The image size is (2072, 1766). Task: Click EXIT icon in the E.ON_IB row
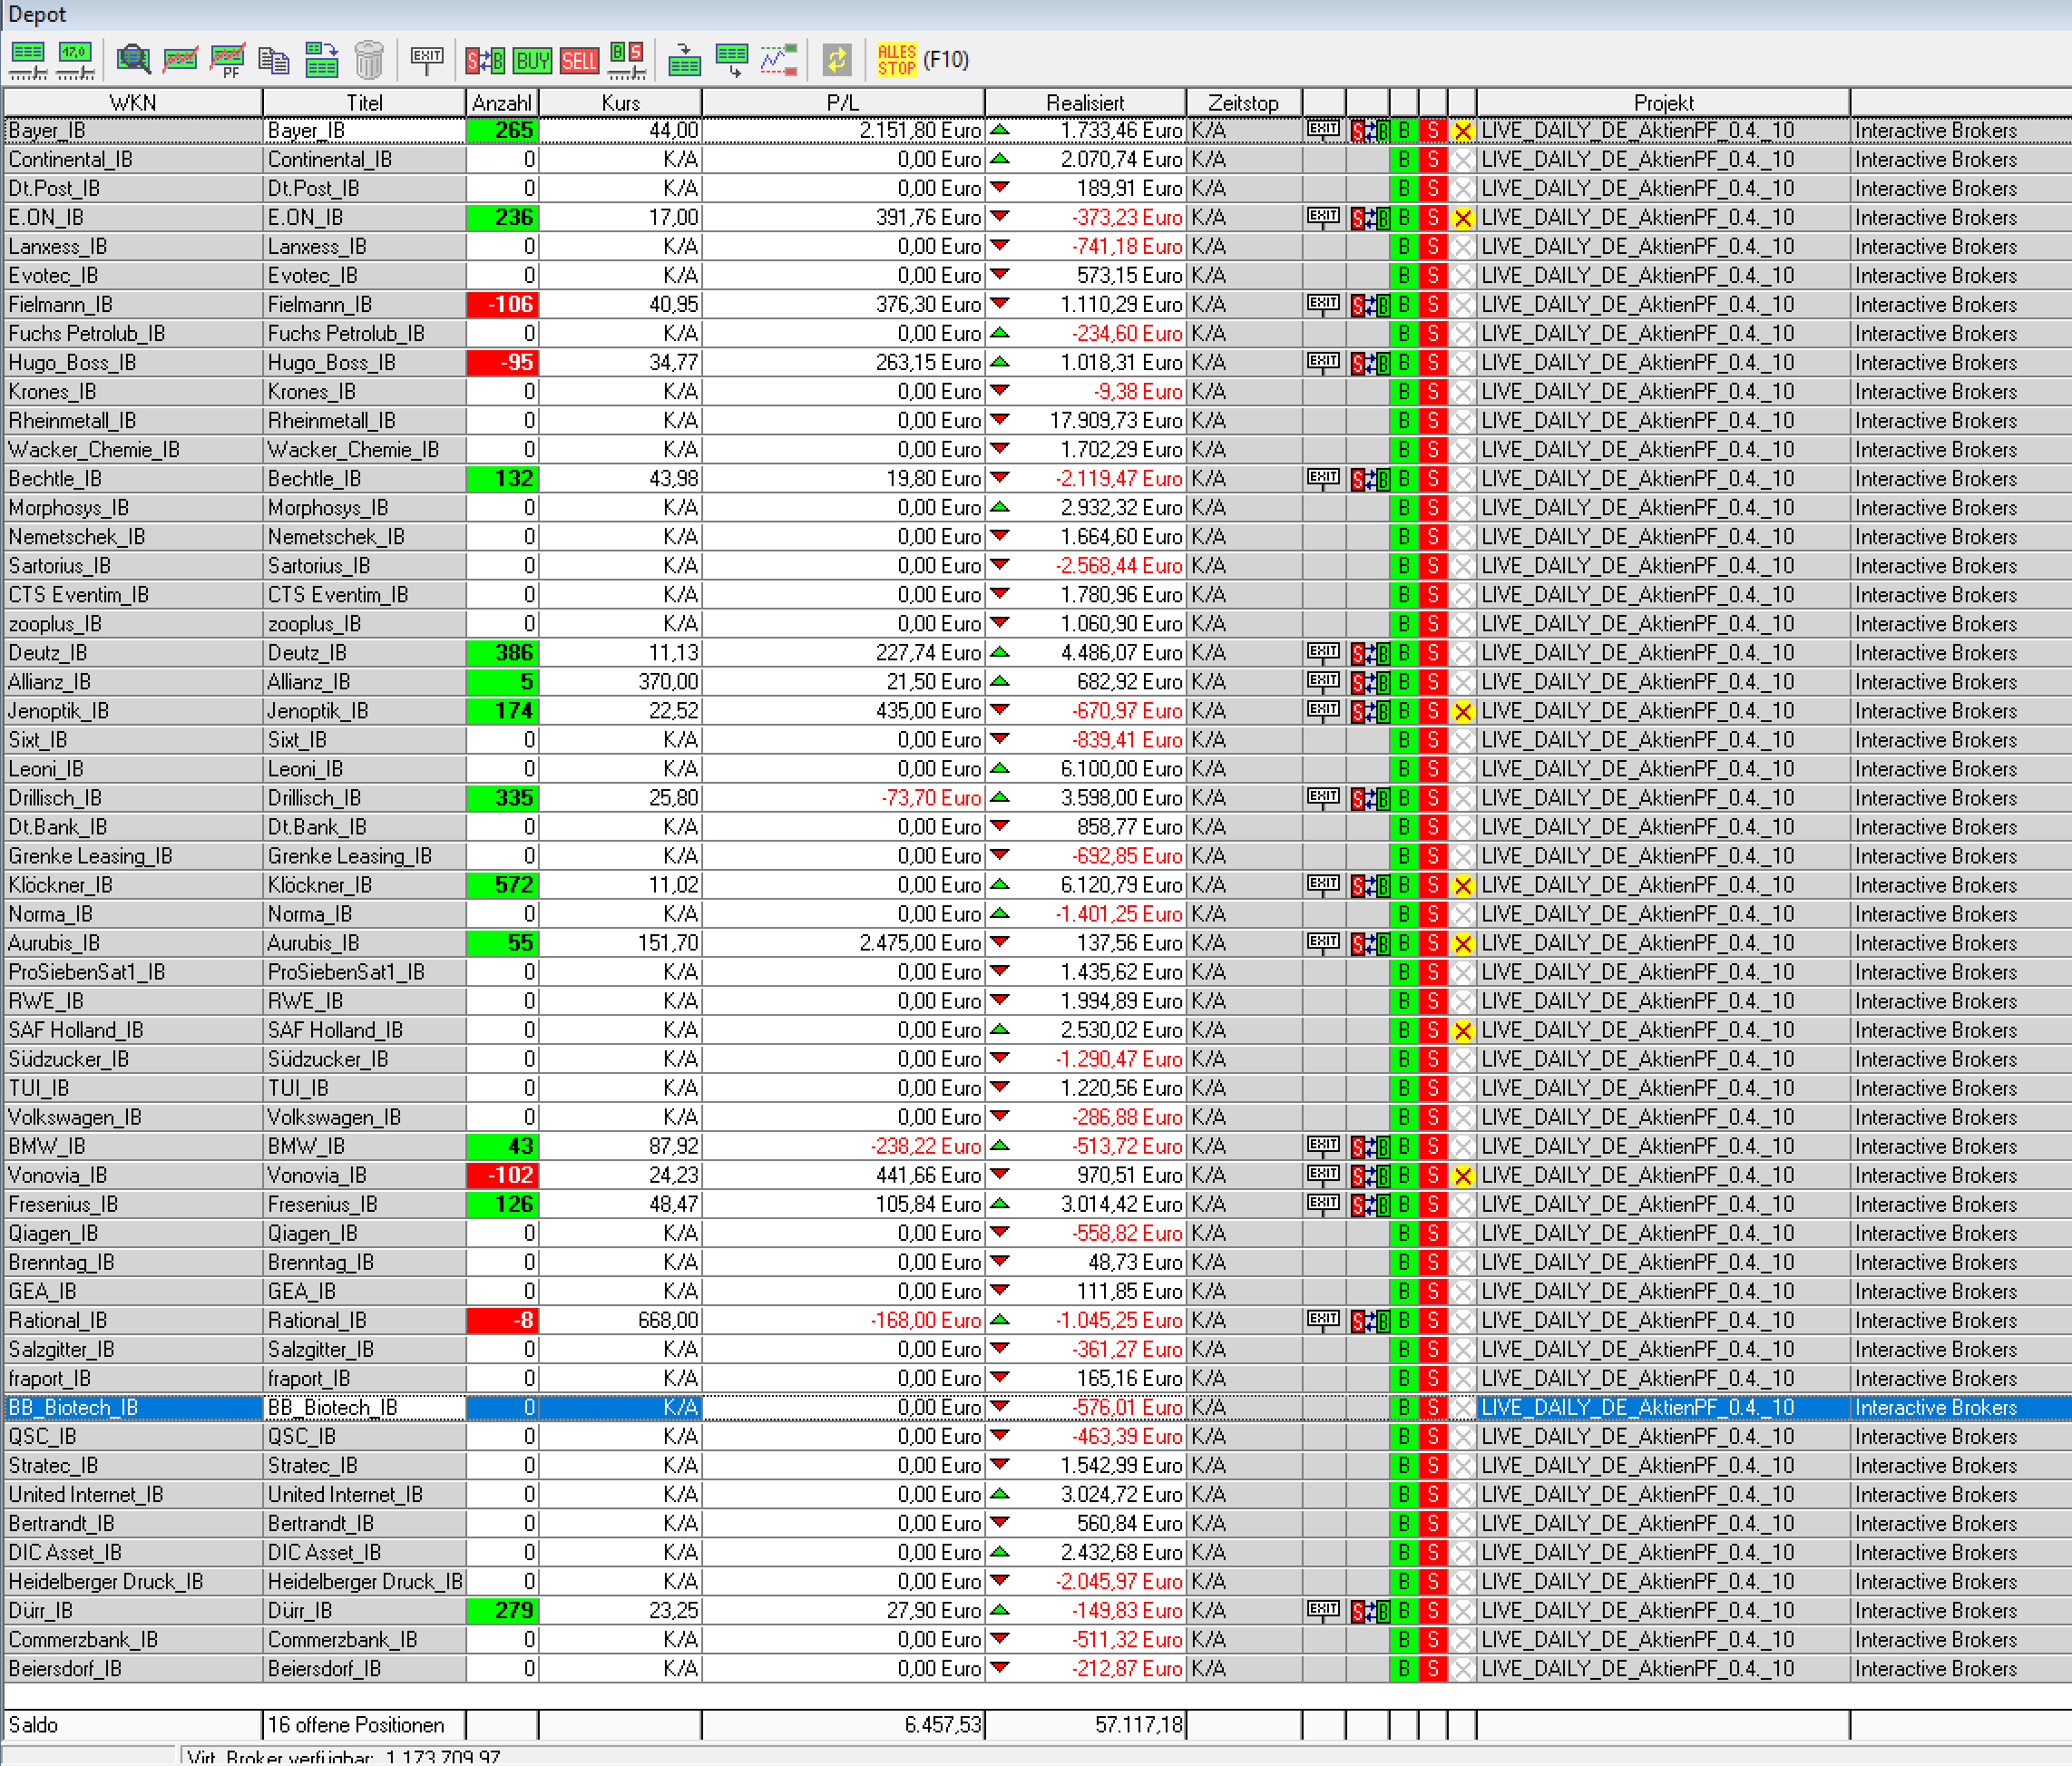click(x=1323, y=217)
